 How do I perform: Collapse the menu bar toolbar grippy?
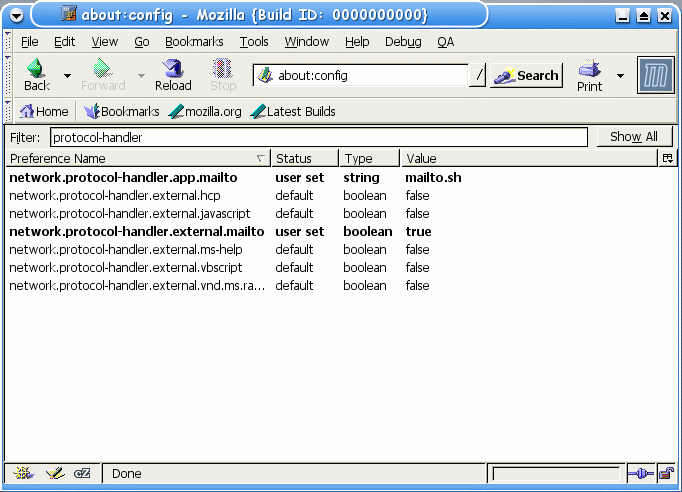pos(8,41)
